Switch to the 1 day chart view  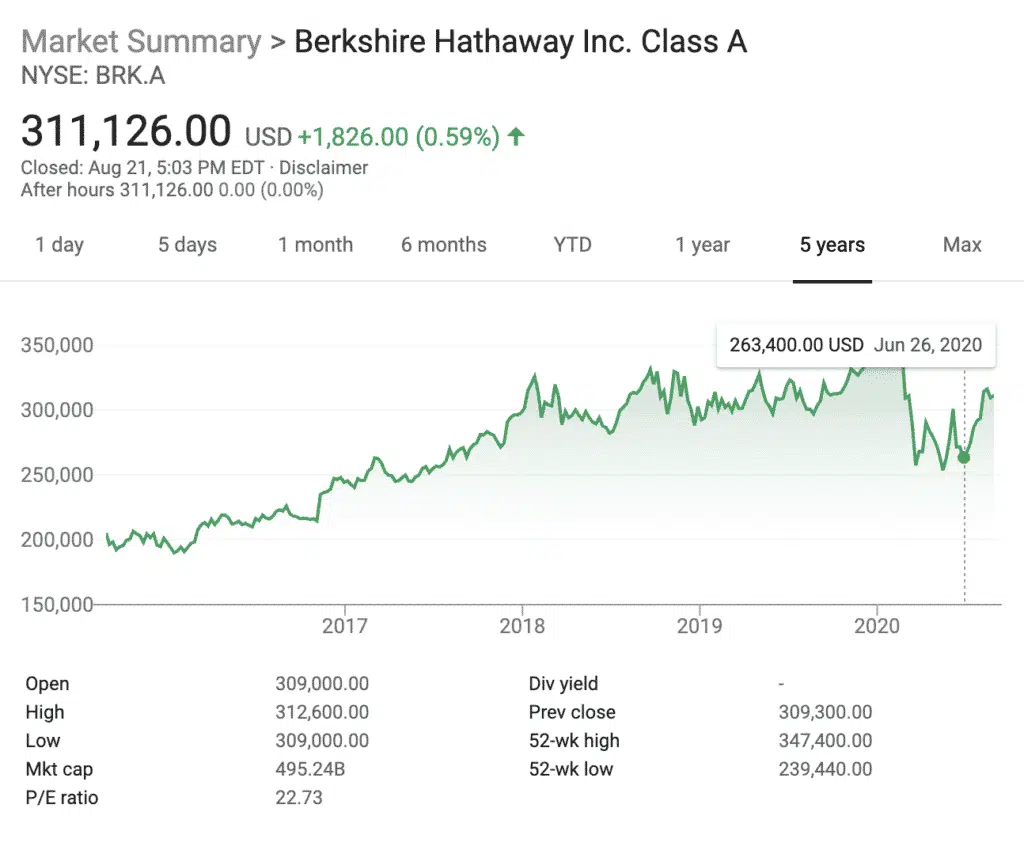coord(59,244)
